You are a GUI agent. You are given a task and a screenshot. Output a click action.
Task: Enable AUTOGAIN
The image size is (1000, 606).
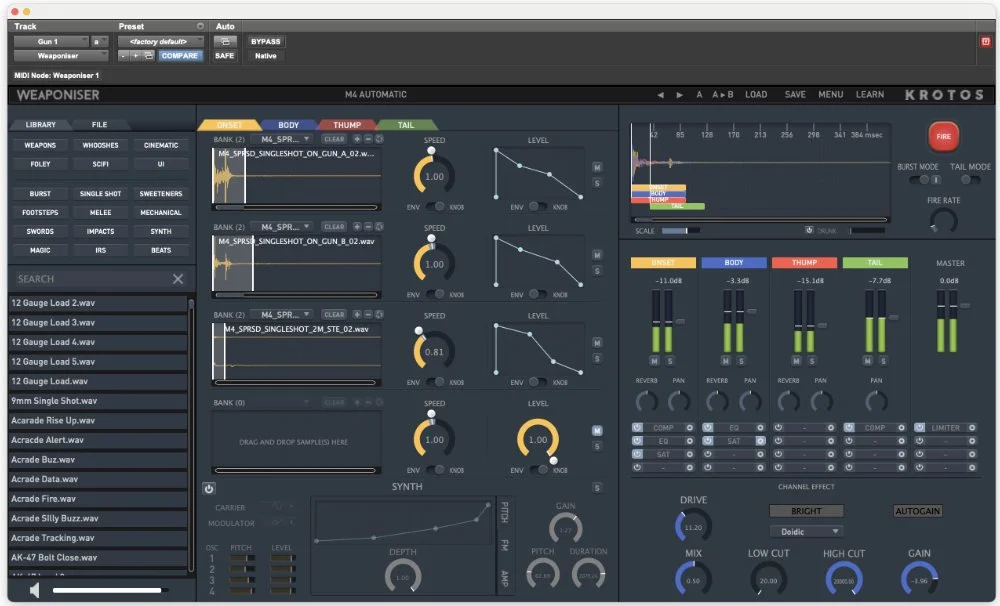(918, 511)
